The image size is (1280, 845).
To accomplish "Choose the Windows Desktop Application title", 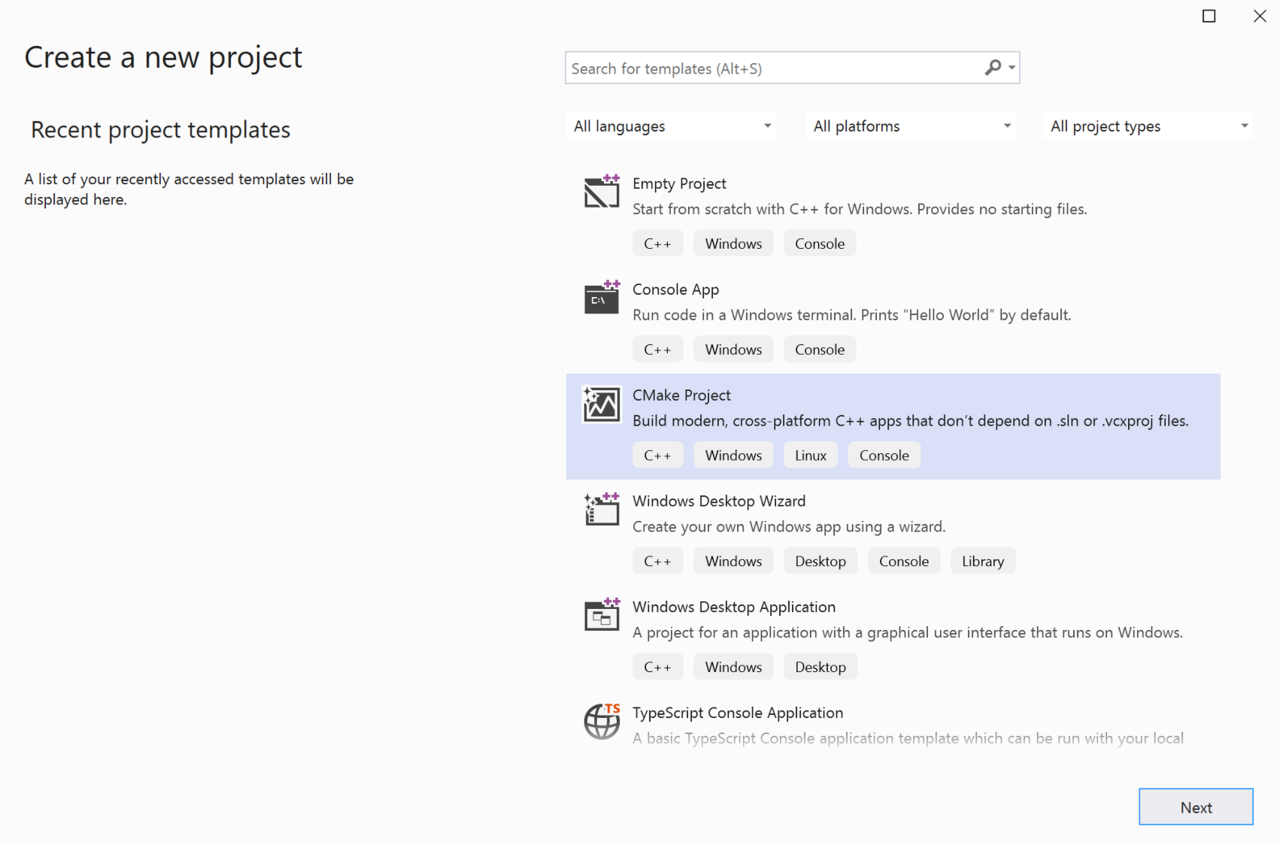I will pyautogui.click(x=734, y=607).
